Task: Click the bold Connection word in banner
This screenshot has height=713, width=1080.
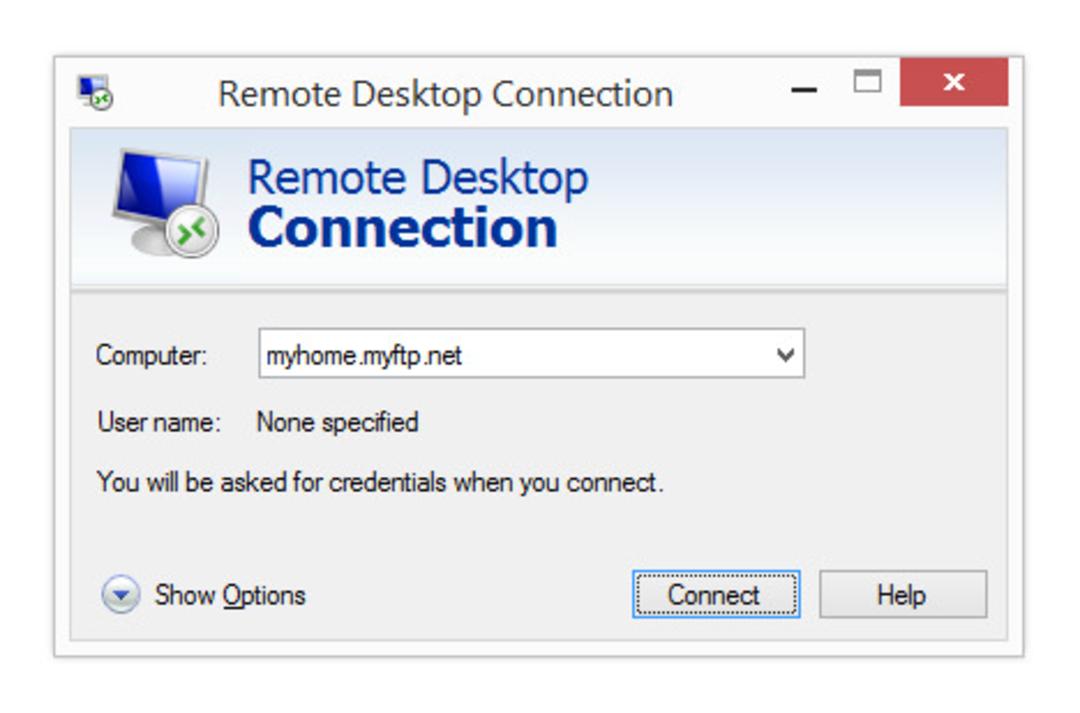Action: 402,227
